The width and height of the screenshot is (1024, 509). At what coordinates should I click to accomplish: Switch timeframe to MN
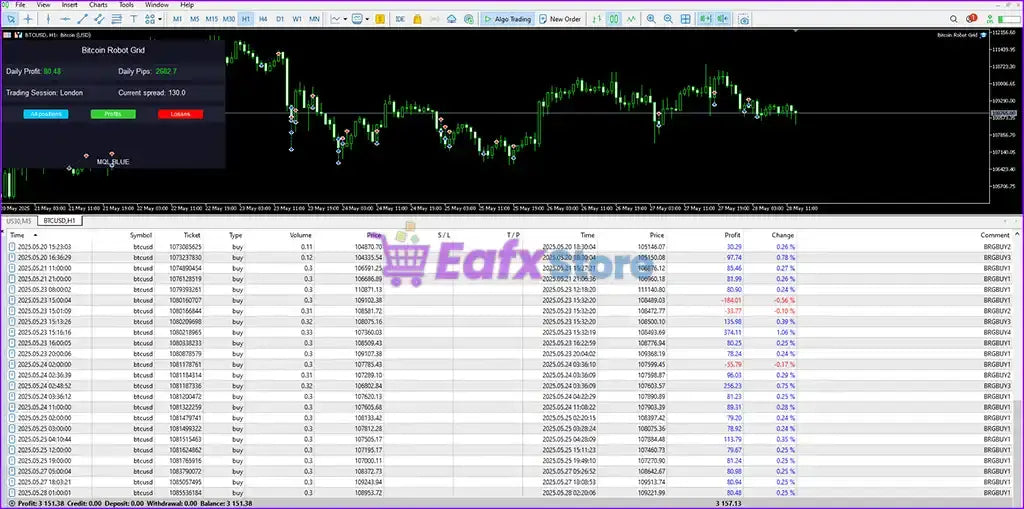(x=314, y=19)
